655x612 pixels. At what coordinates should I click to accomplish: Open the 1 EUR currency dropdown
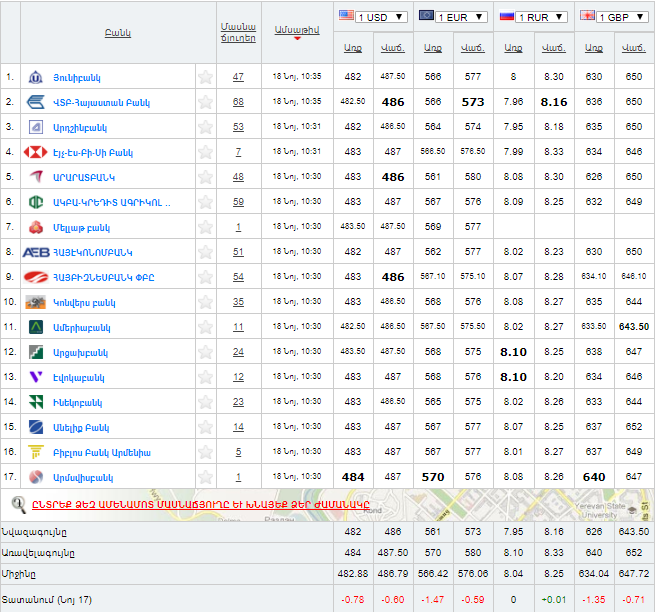click(461, 17)
